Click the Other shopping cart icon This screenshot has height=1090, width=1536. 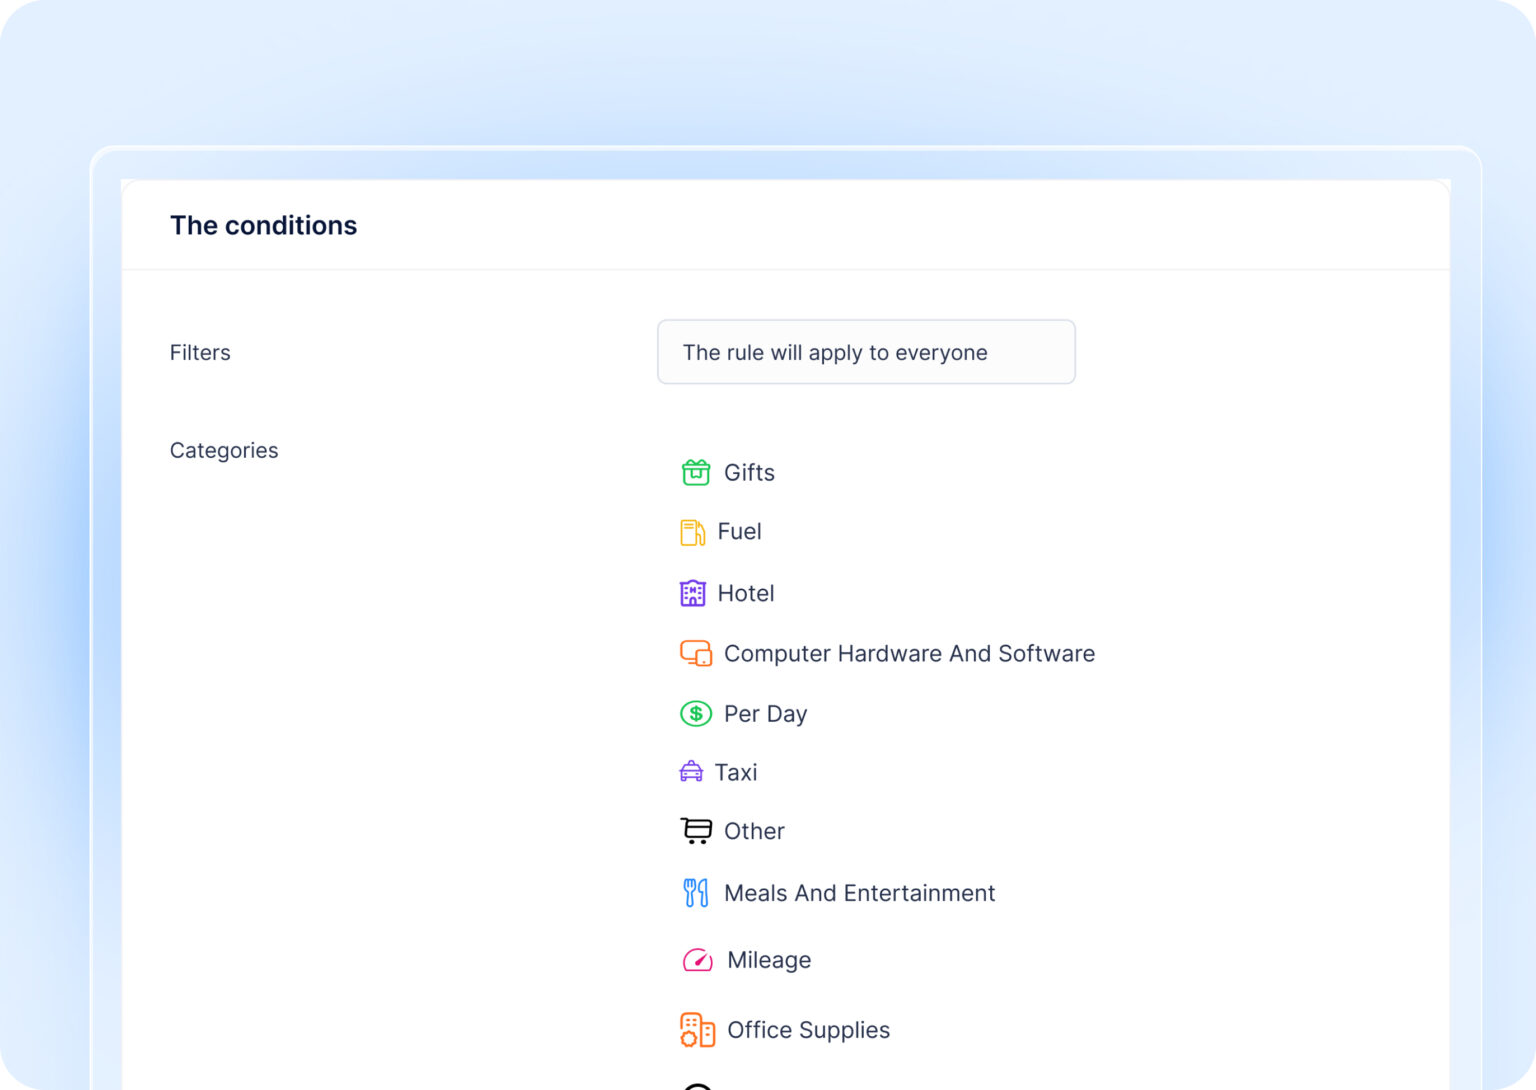pos(695,831)
